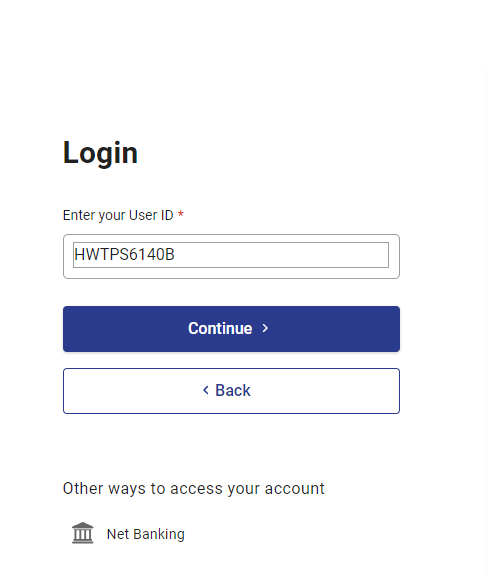Click the red required-field asterisk
Viewport: 487px width, 577px height.
(x=180, y=214)
